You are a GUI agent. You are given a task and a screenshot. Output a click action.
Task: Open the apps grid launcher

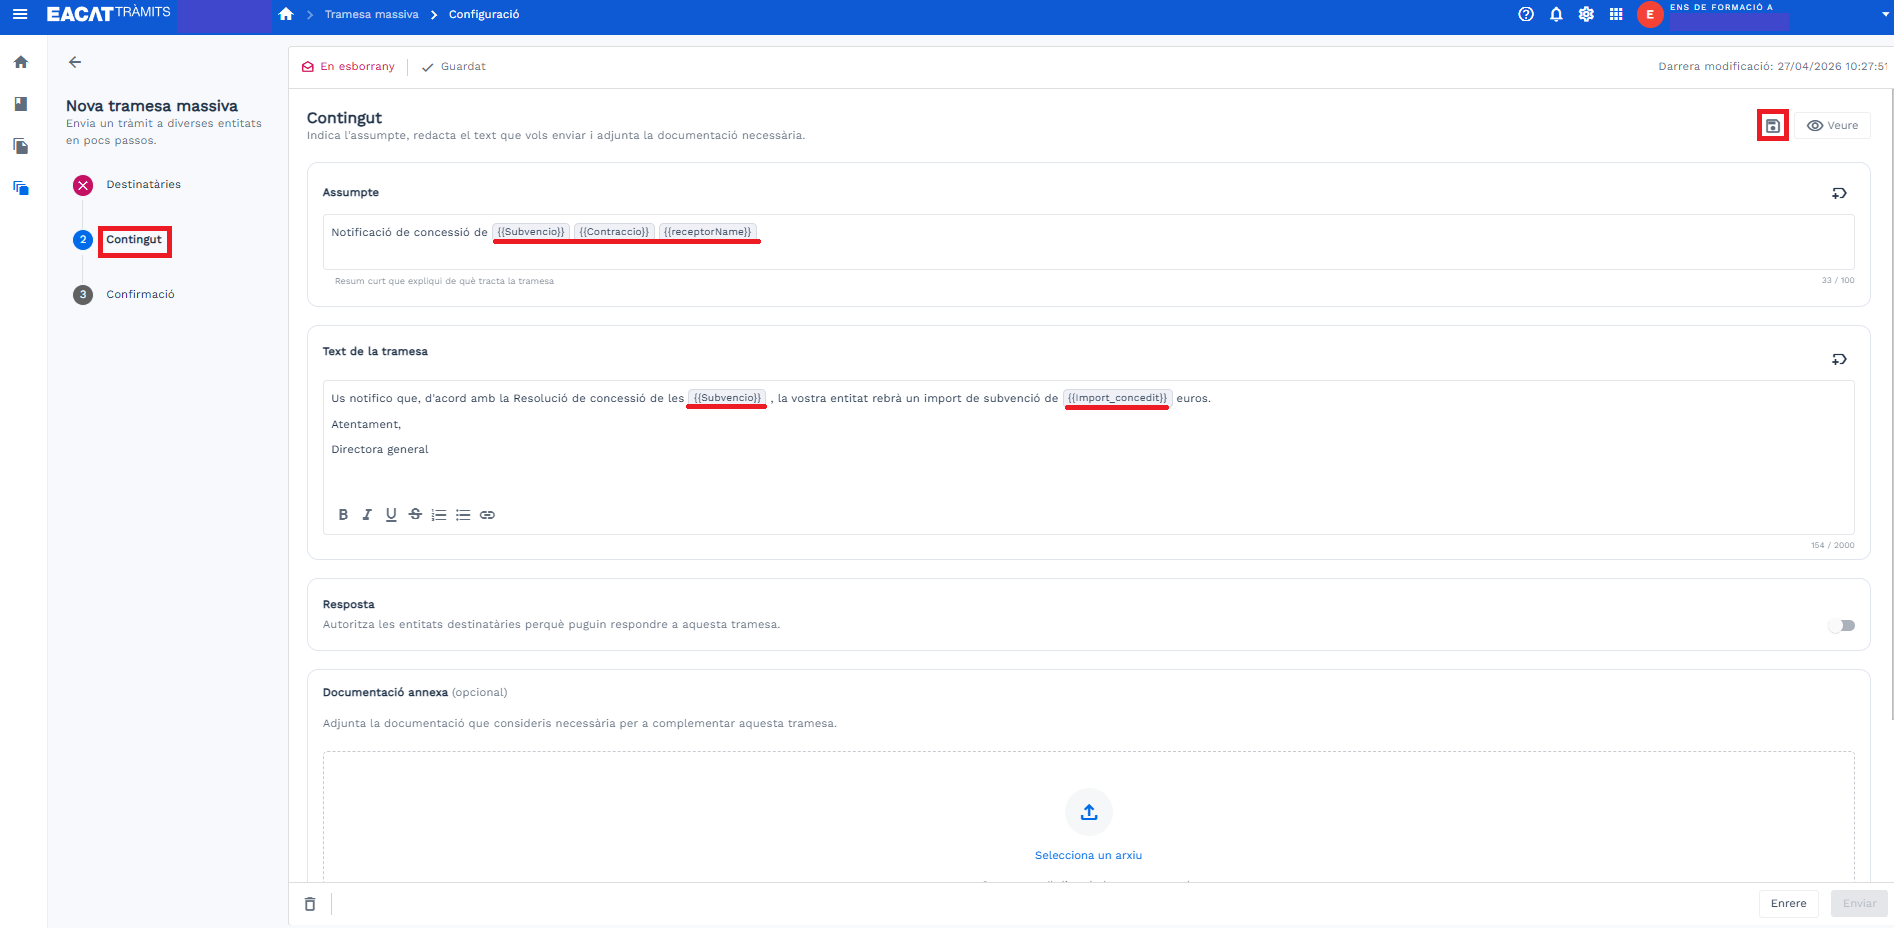click(1616, 14)
